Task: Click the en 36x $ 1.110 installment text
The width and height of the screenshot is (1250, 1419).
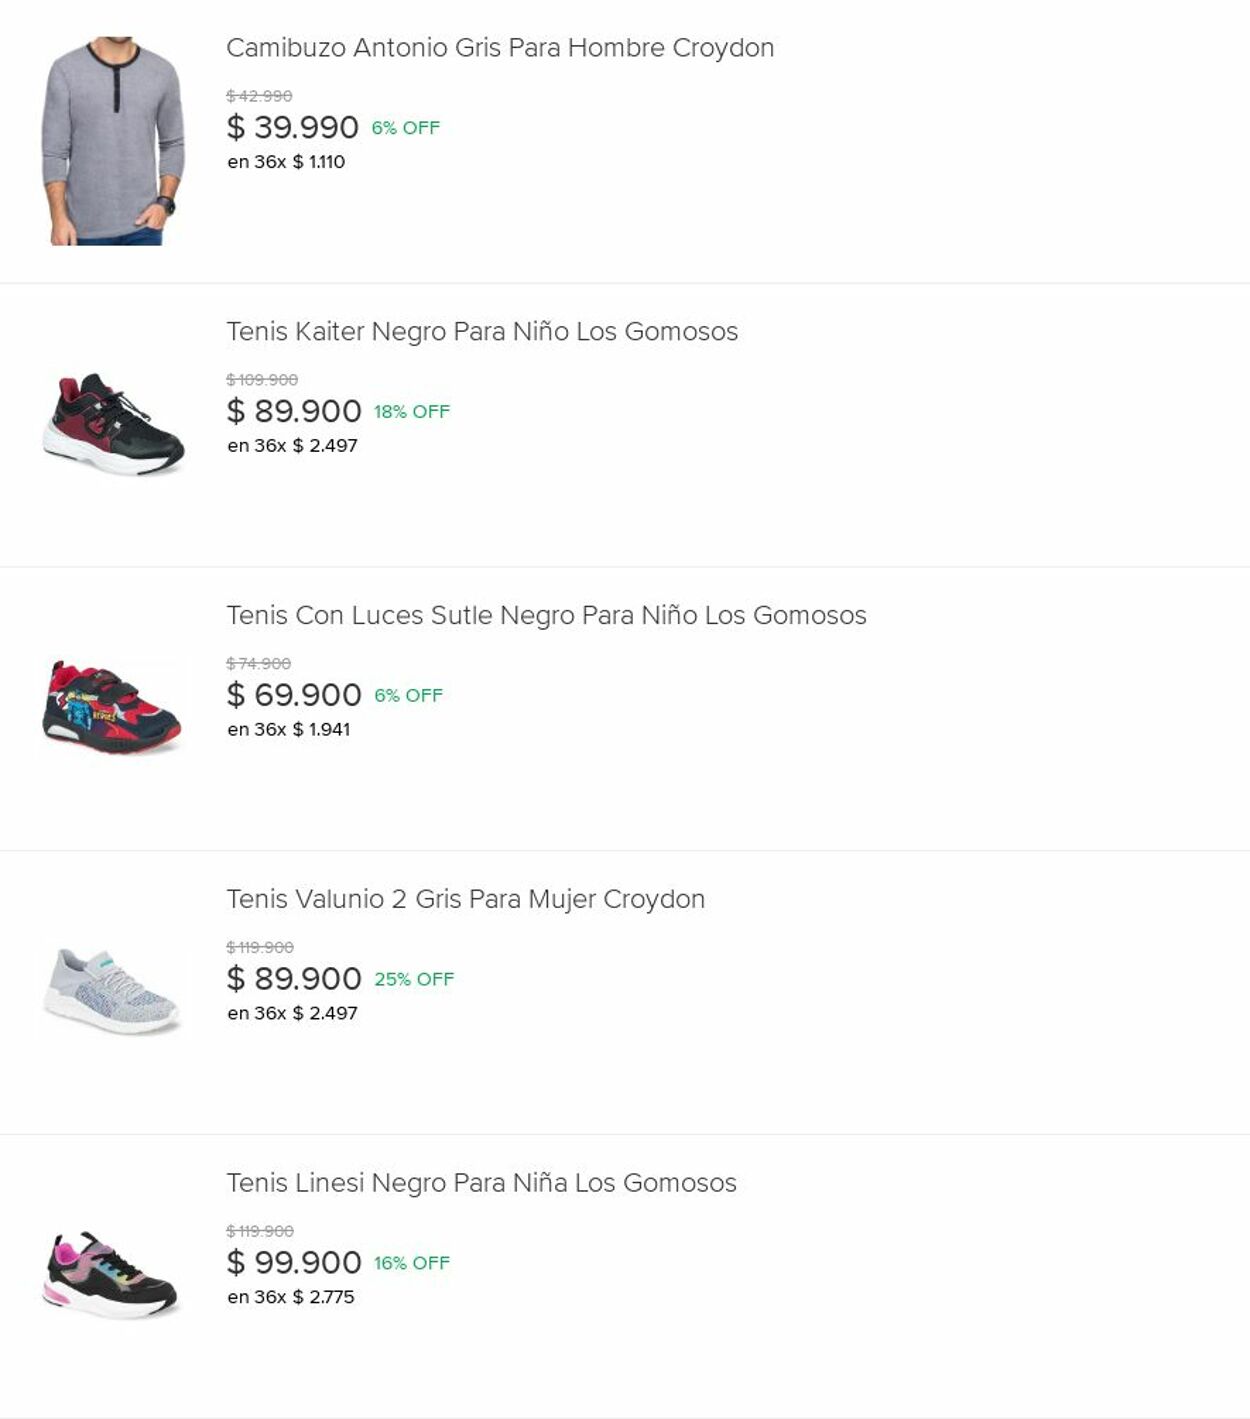Action: 286,162
